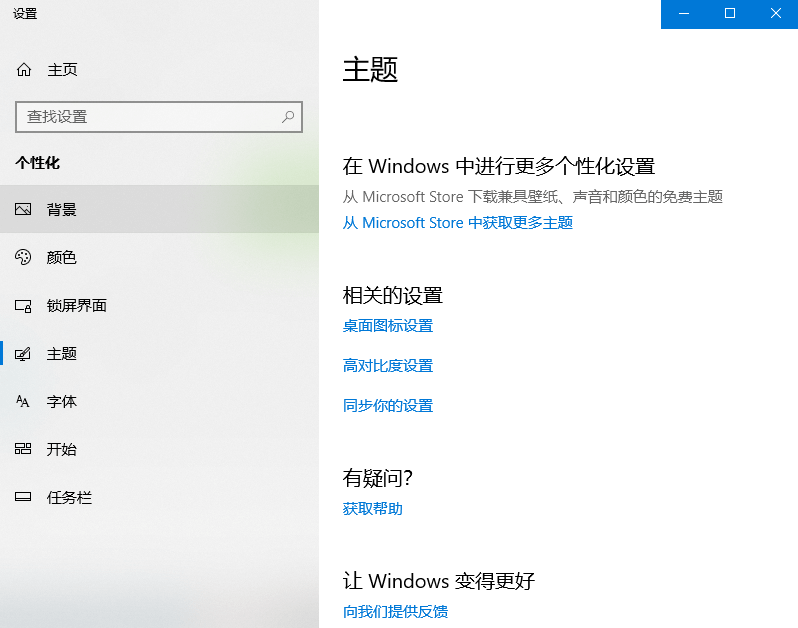Image resolution: width=798 pixels, height=628 pixels.
Task: Click the 背景 picture icon
Action: pos(23,209)
